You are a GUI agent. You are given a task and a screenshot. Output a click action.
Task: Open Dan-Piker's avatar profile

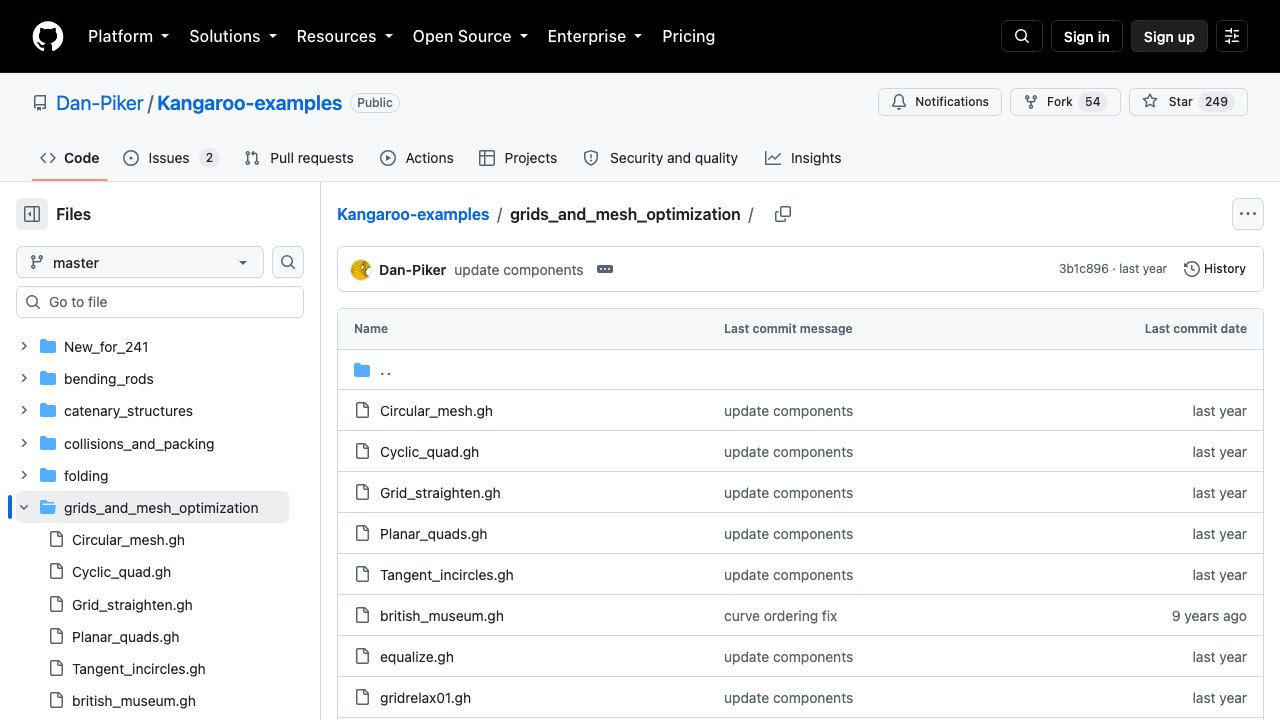[361, 269]
